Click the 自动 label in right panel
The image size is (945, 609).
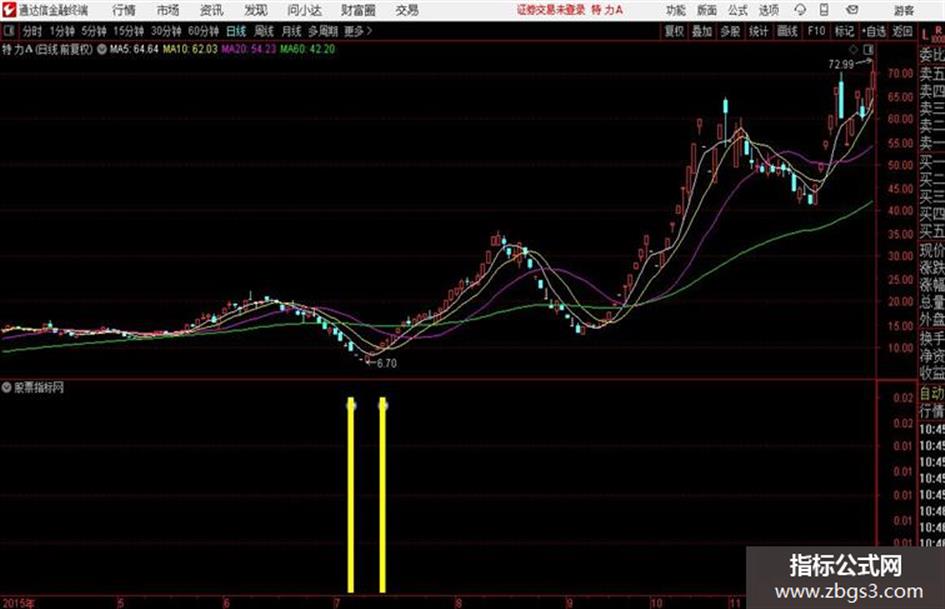click(932, 394)
